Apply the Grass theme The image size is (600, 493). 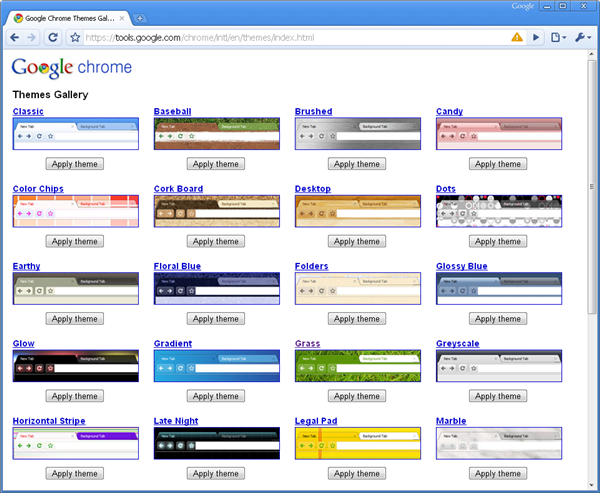coord(357,396)
